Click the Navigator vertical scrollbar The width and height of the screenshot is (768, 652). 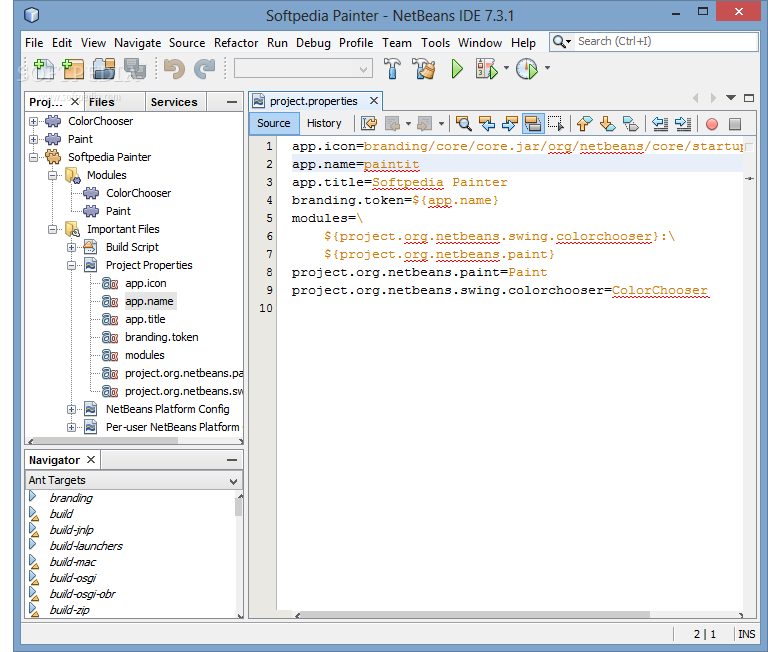click(x=239, y=507)
